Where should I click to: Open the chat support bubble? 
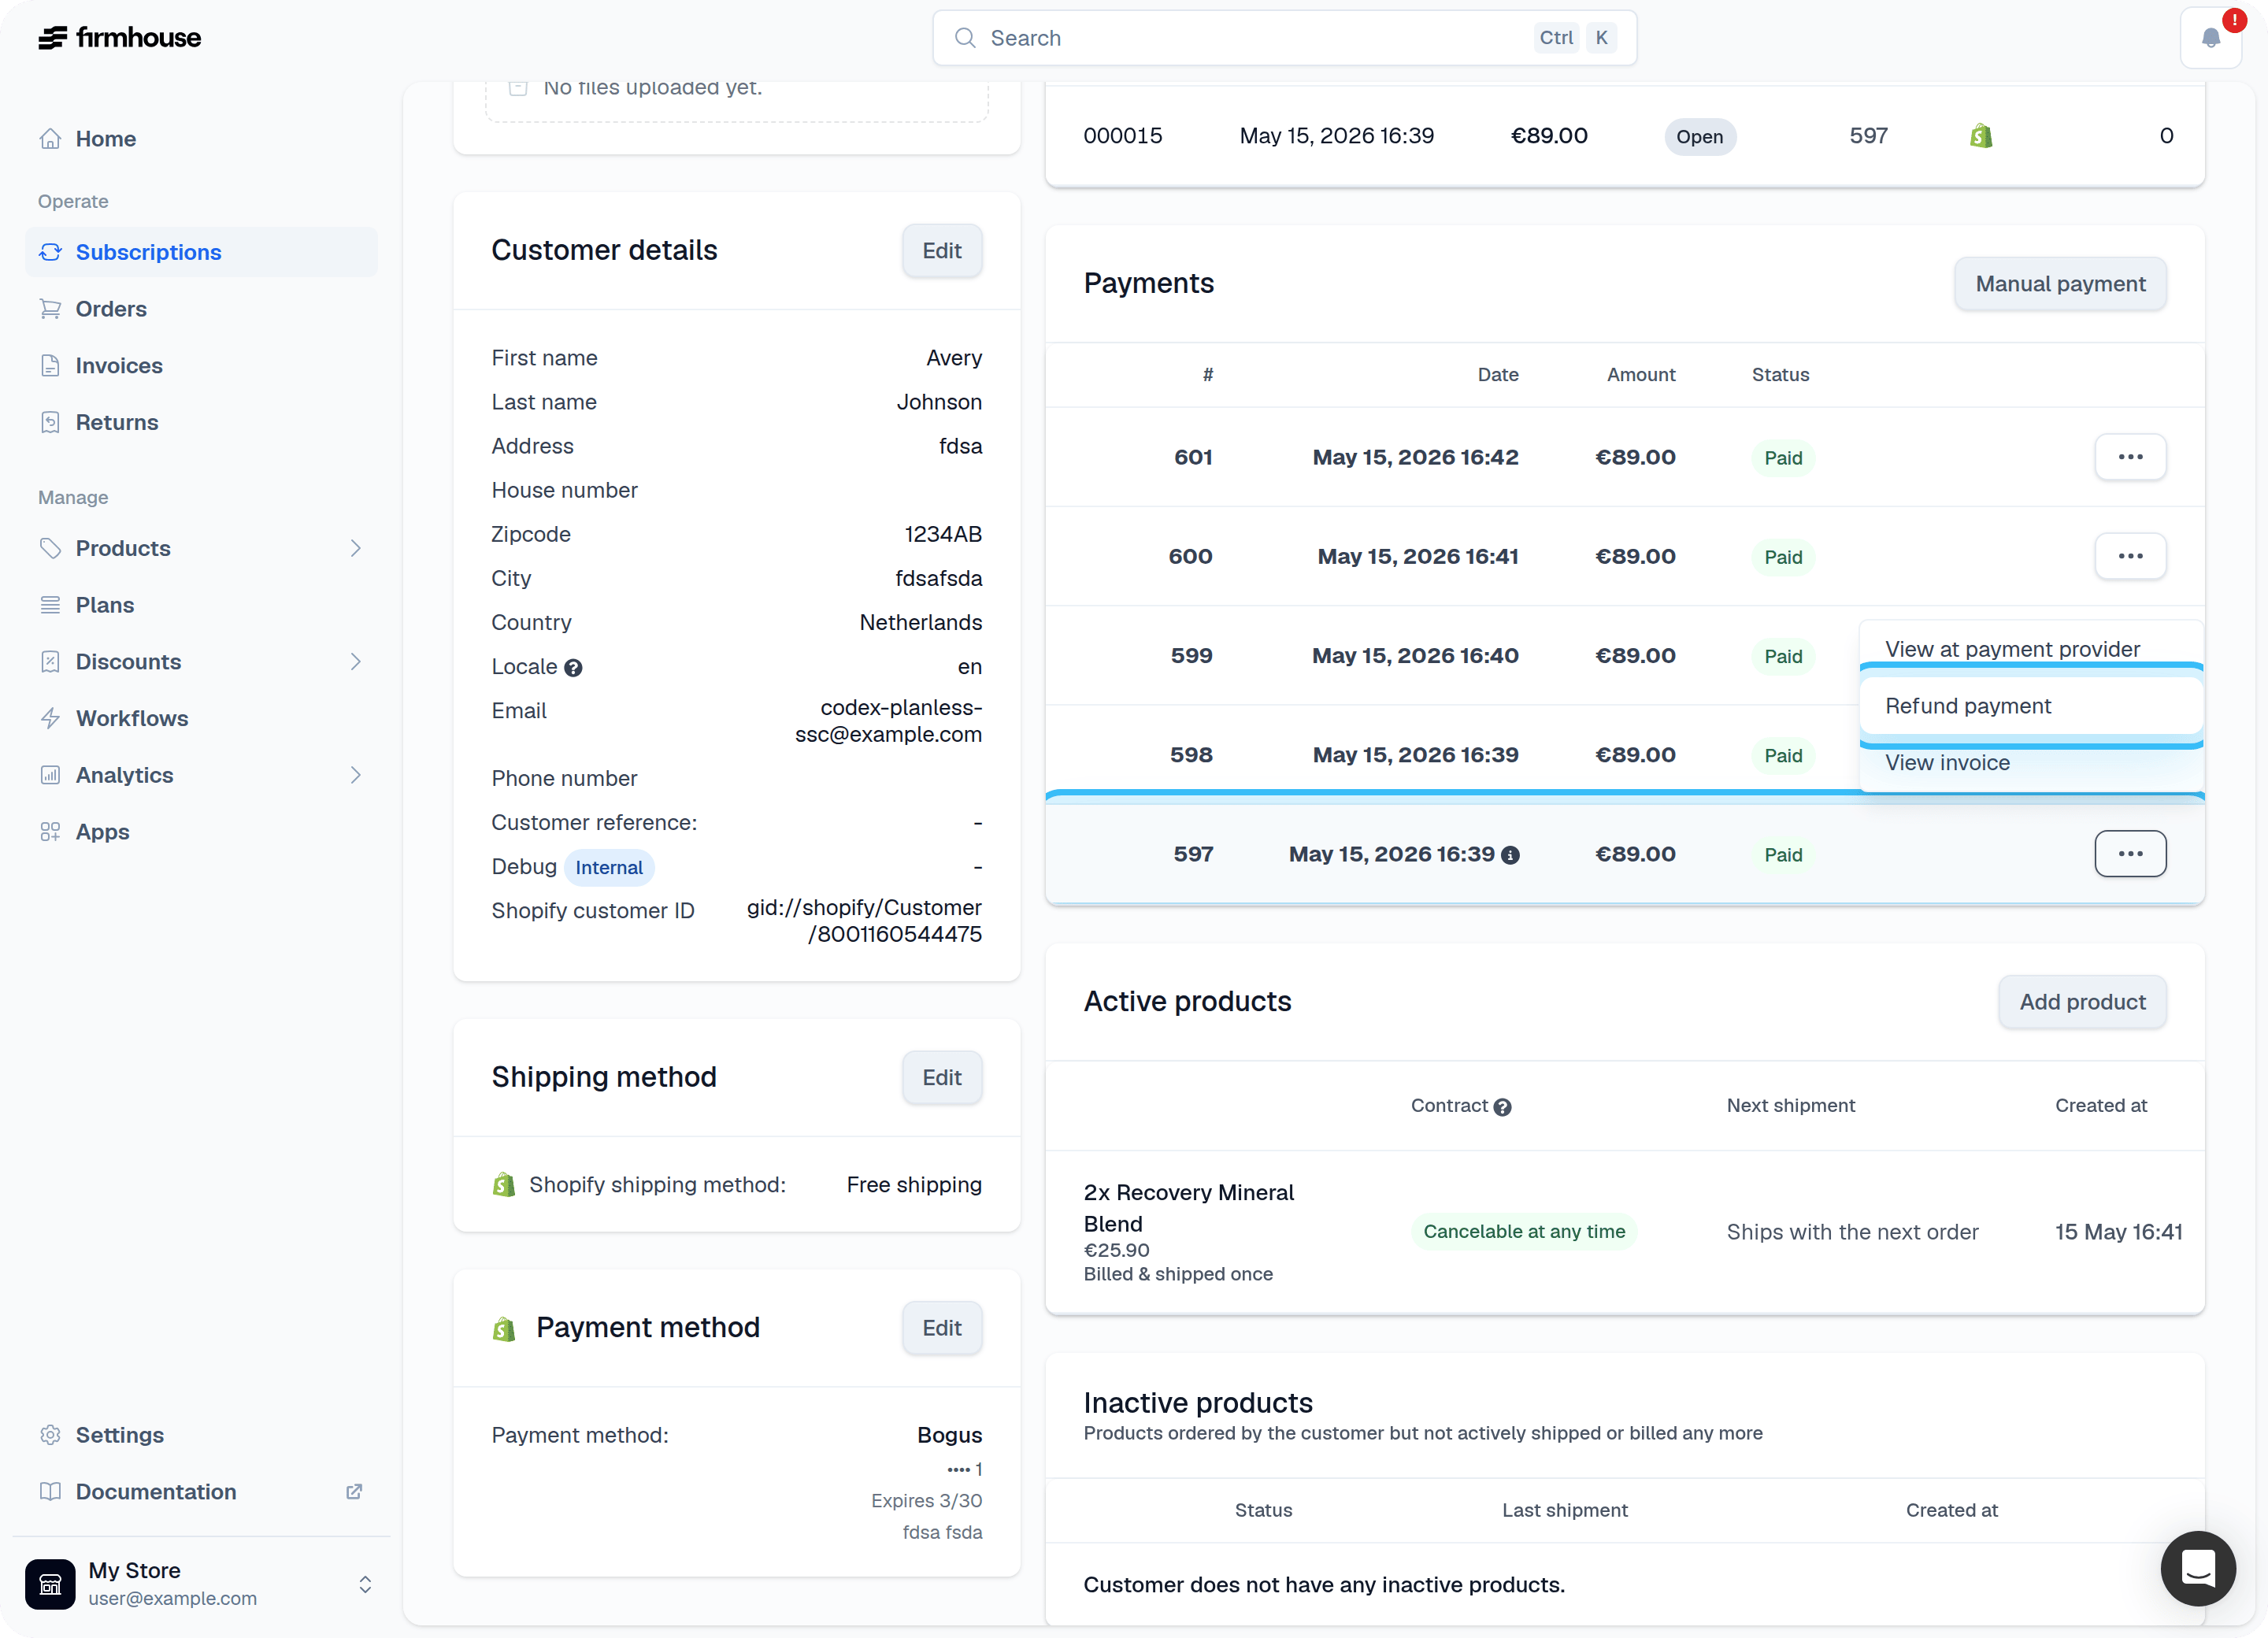[2198, 1569]
